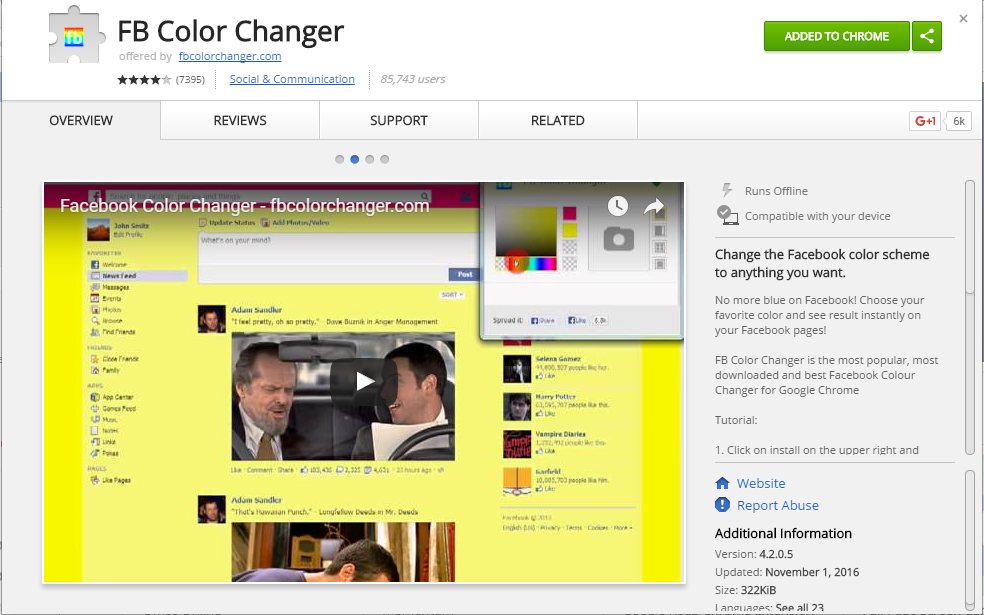Click the star rating display
The height and width of the screenshot is (615, 984).
(144, 80)
